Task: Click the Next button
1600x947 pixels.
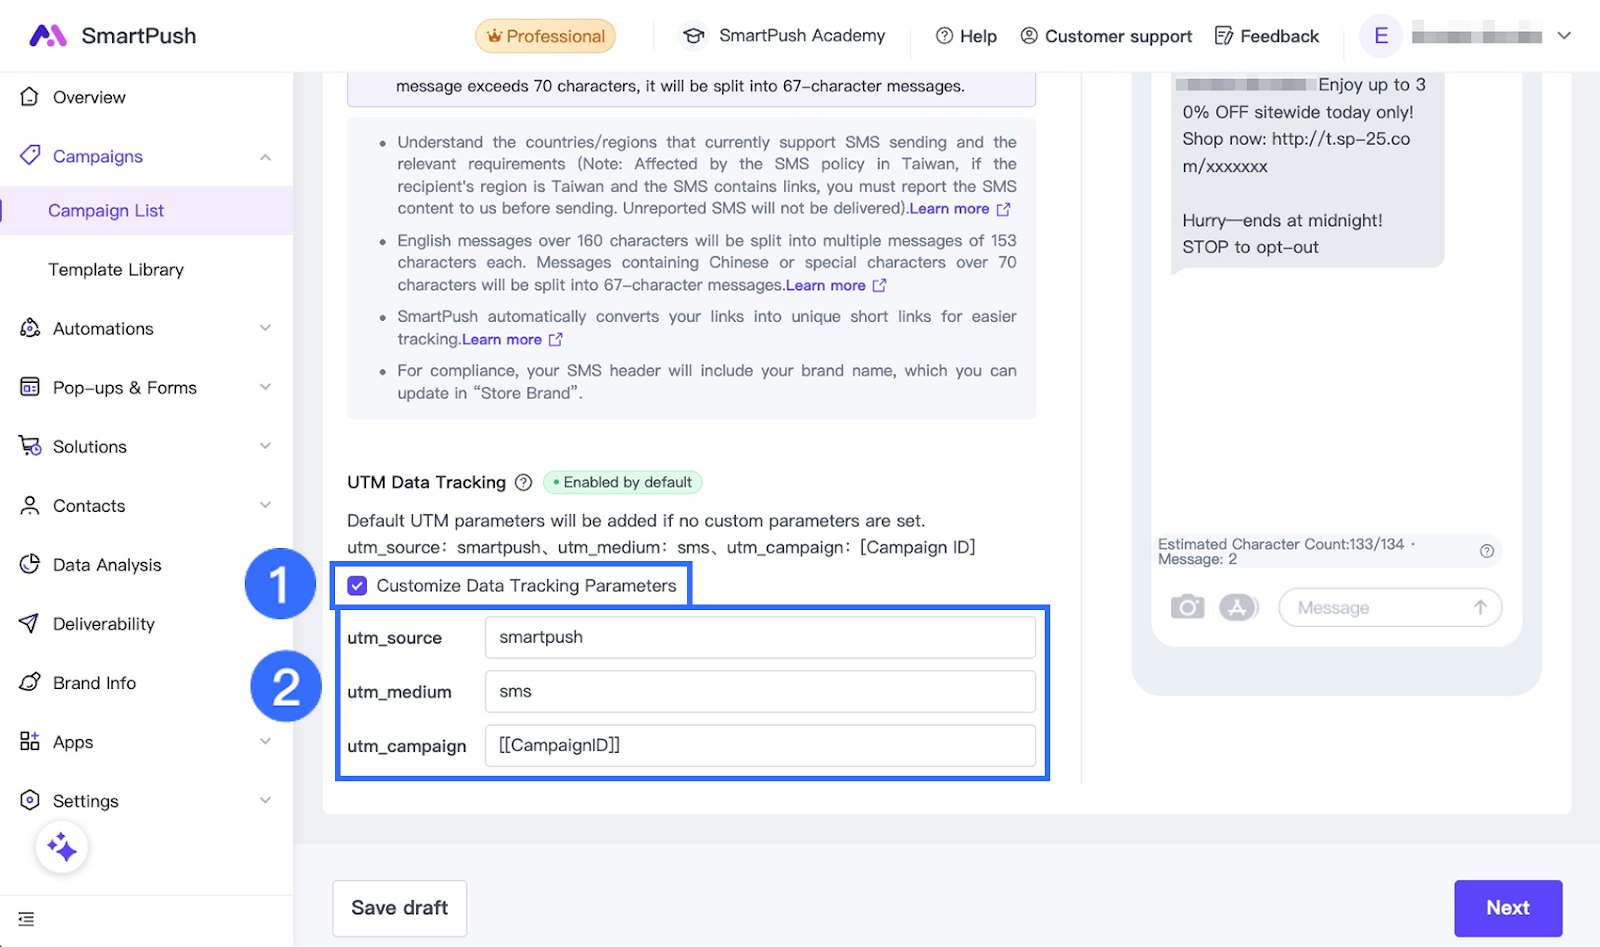Action: pos(1507,908)
